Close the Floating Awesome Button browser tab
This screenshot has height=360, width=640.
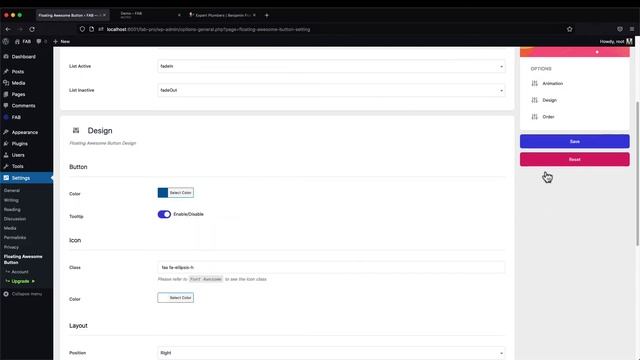tap(104, 15)
